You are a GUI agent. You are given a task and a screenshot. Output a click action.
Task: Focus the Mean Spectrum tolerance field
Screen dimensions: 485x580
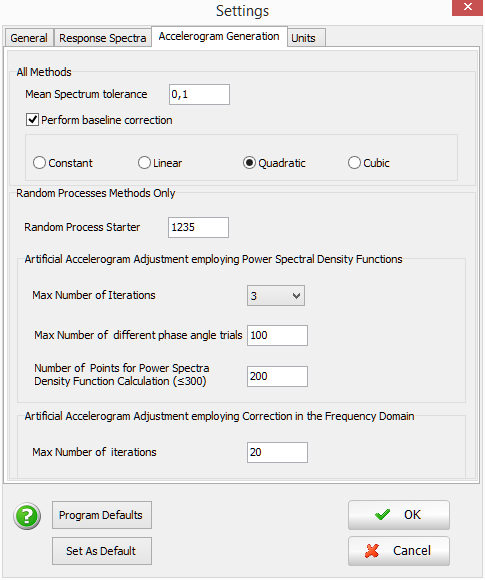tap(199, 94)
